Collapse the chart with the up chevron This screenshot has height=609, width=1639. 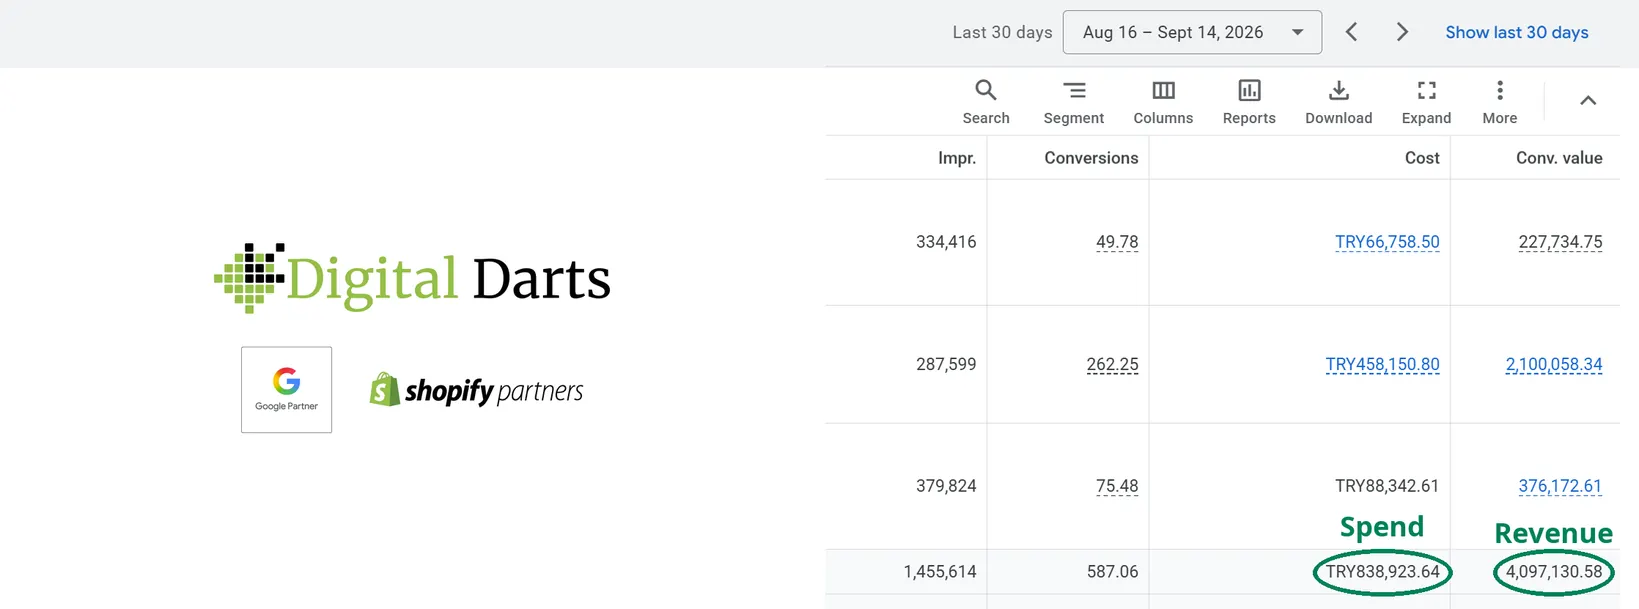pos(1588,100)
